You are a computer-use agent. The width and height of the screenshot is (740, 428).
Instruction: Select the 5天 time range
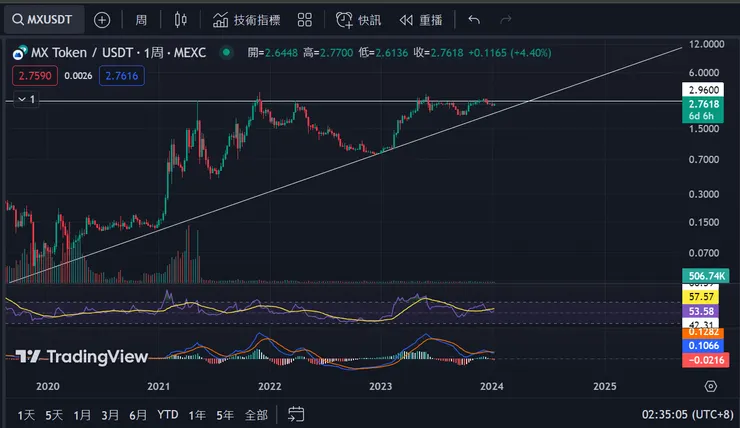pyautogui.click(x=54, y=415)
